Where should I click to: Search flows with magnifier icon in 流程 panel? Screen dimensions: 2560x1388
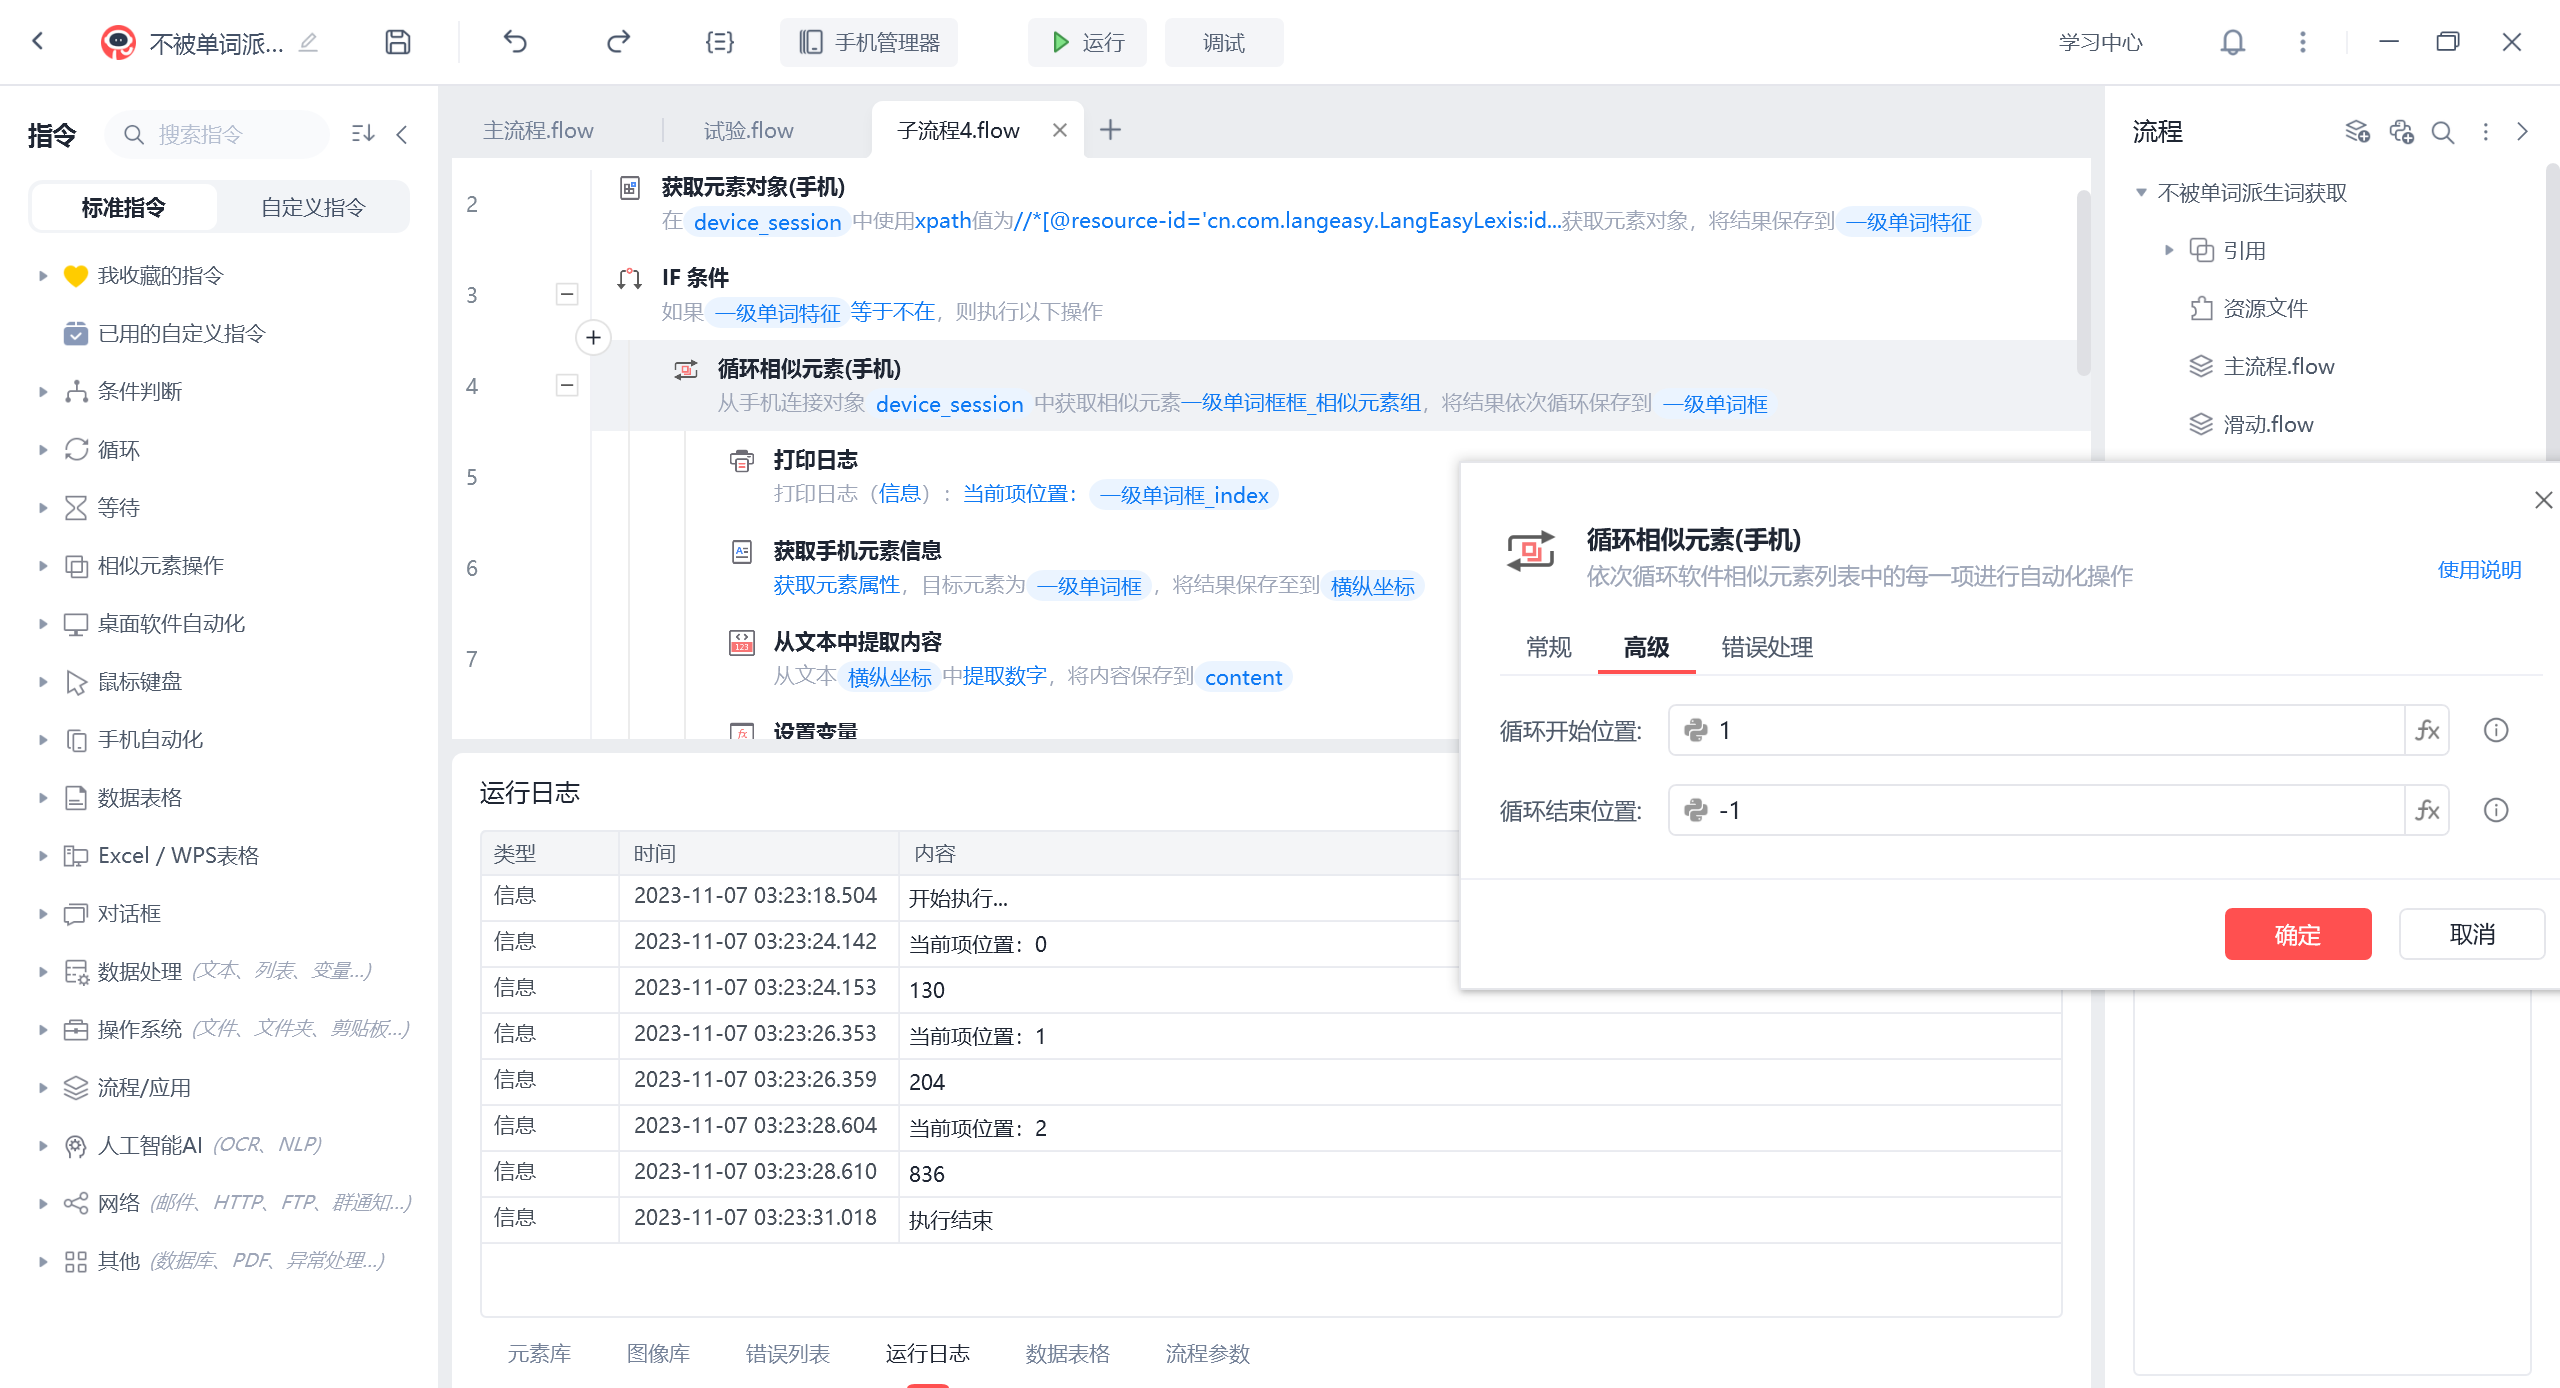[x=2443, y=133]
